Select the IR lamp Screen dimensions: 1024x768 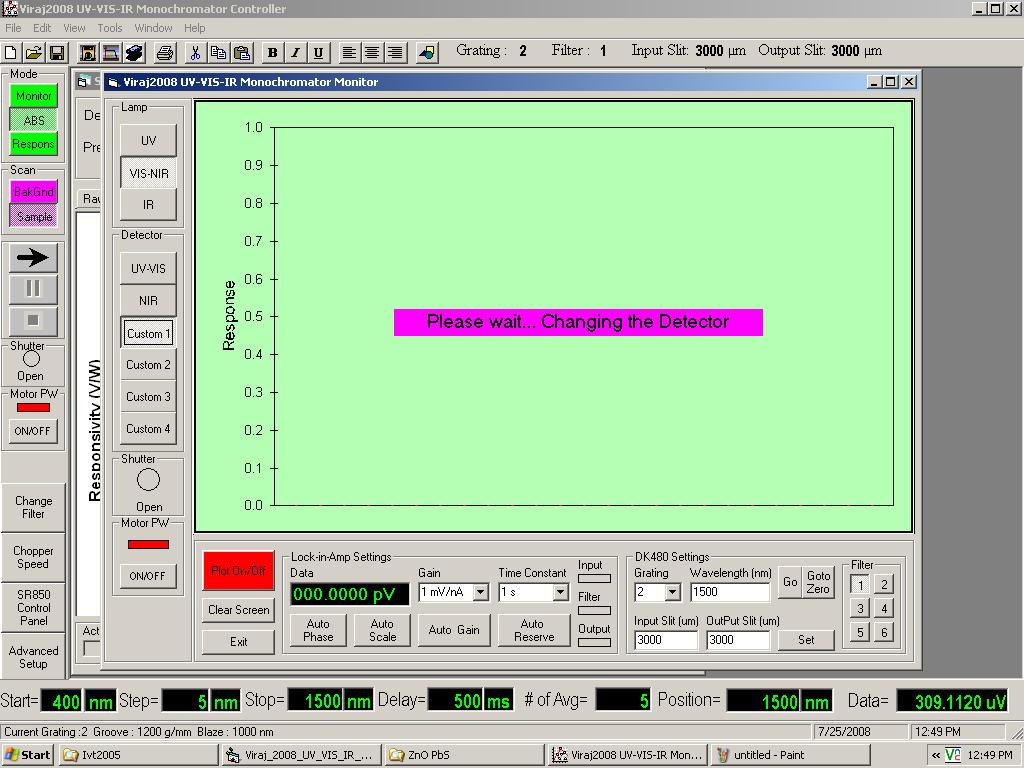(x=148, y=204)
